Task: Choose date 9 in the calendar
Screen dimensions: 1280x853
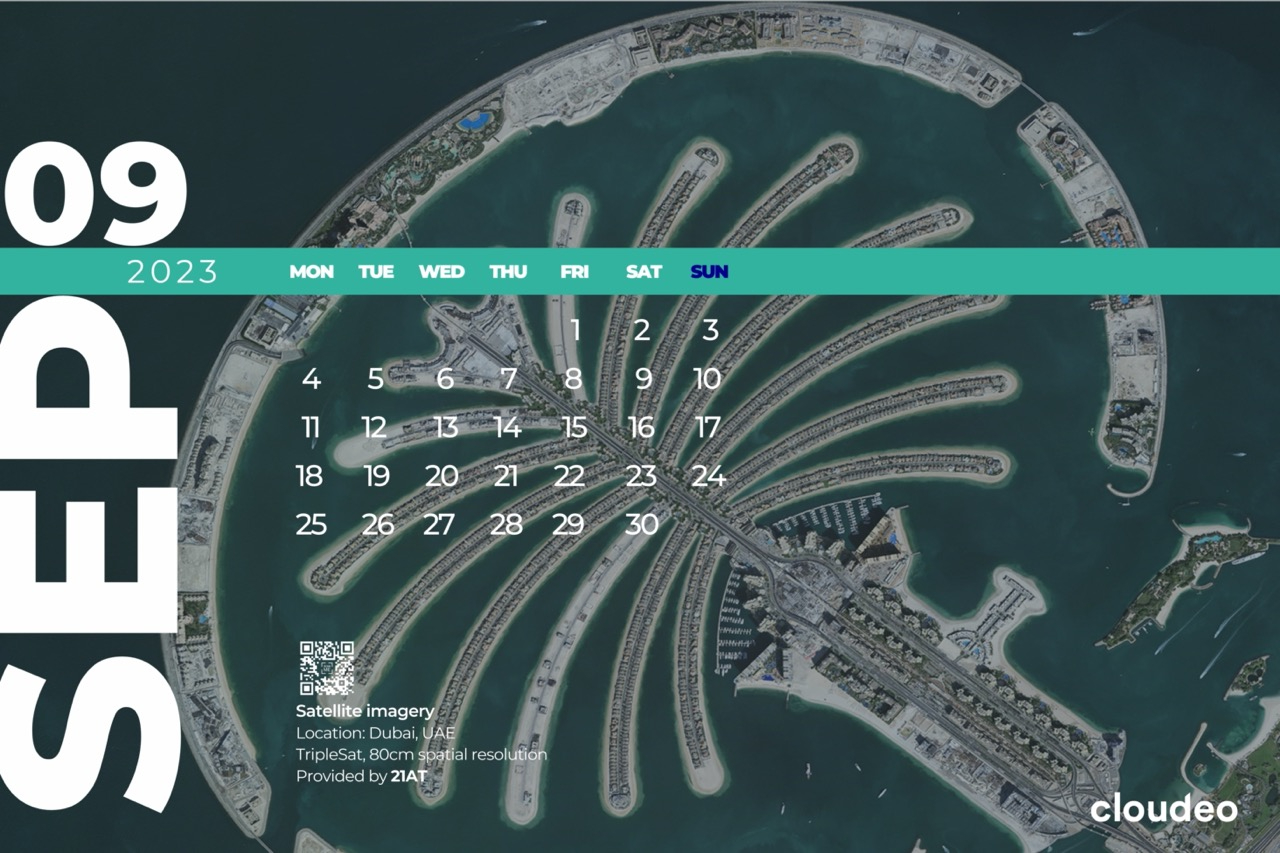Action: coord(643,379)
